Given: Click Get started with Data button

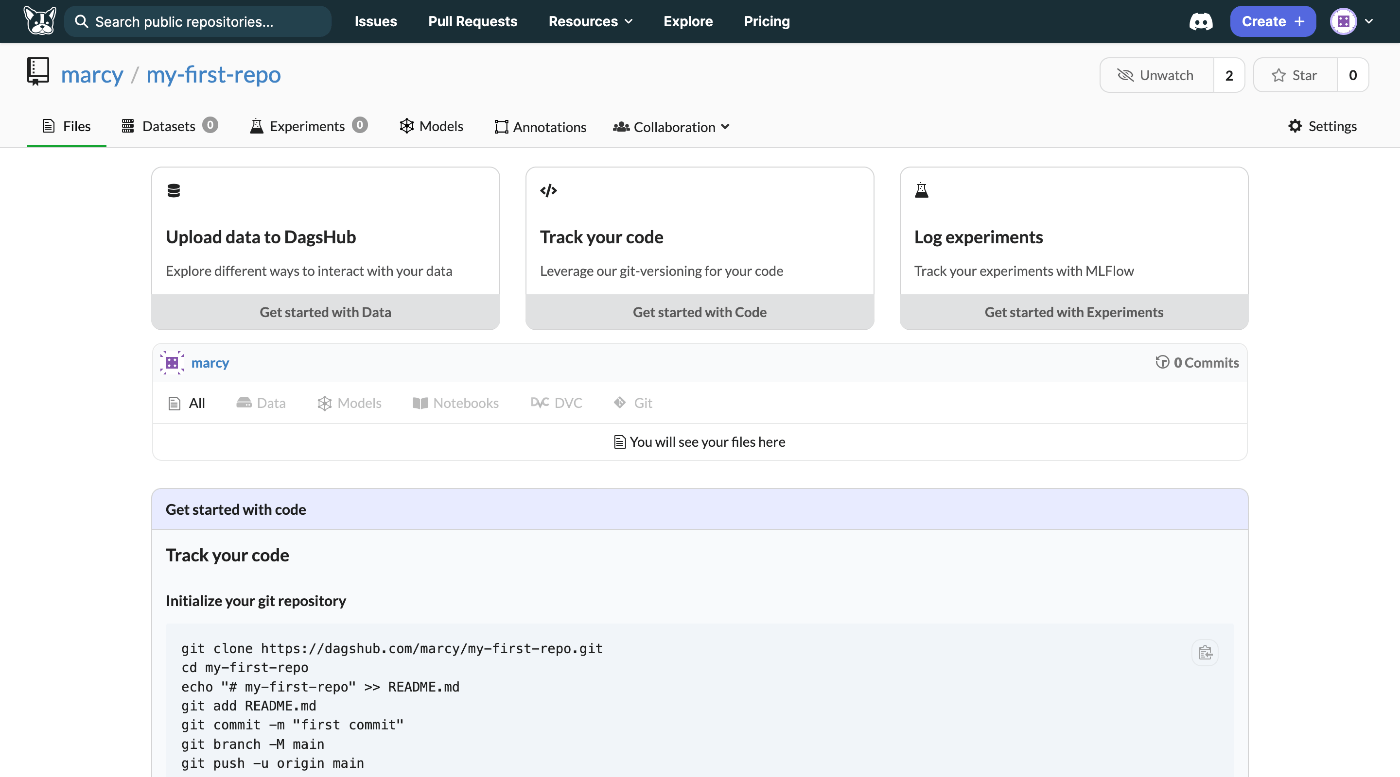Looking at the screenshot, I should point(325,312).
